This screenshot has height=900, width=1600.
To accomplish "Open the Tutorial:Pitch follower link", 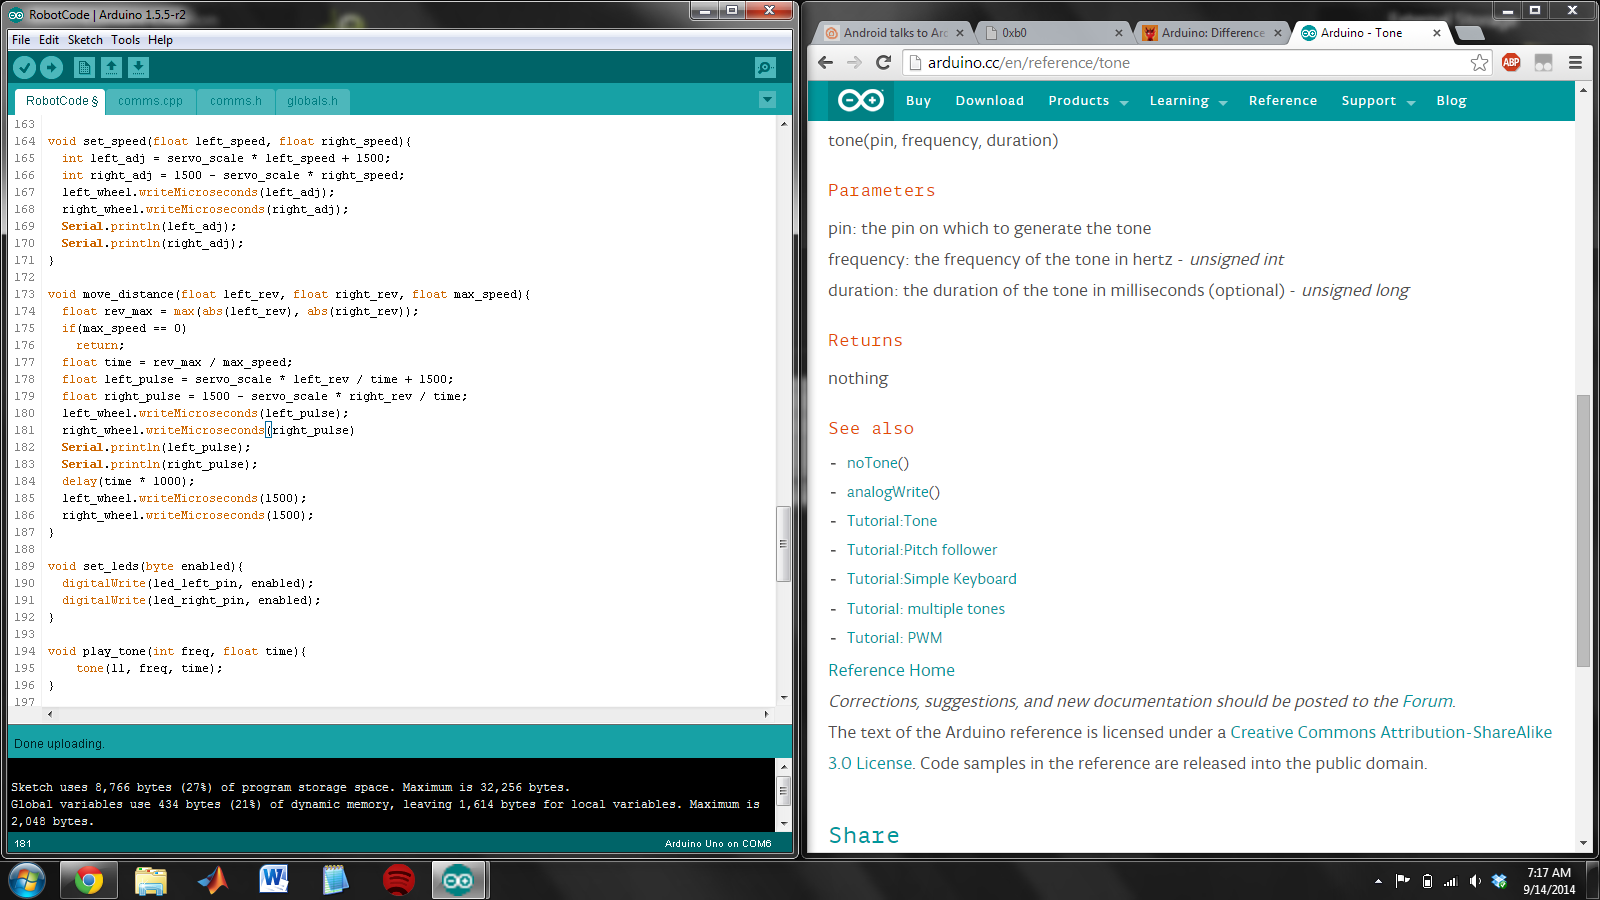I will click(x=922, y=550).
